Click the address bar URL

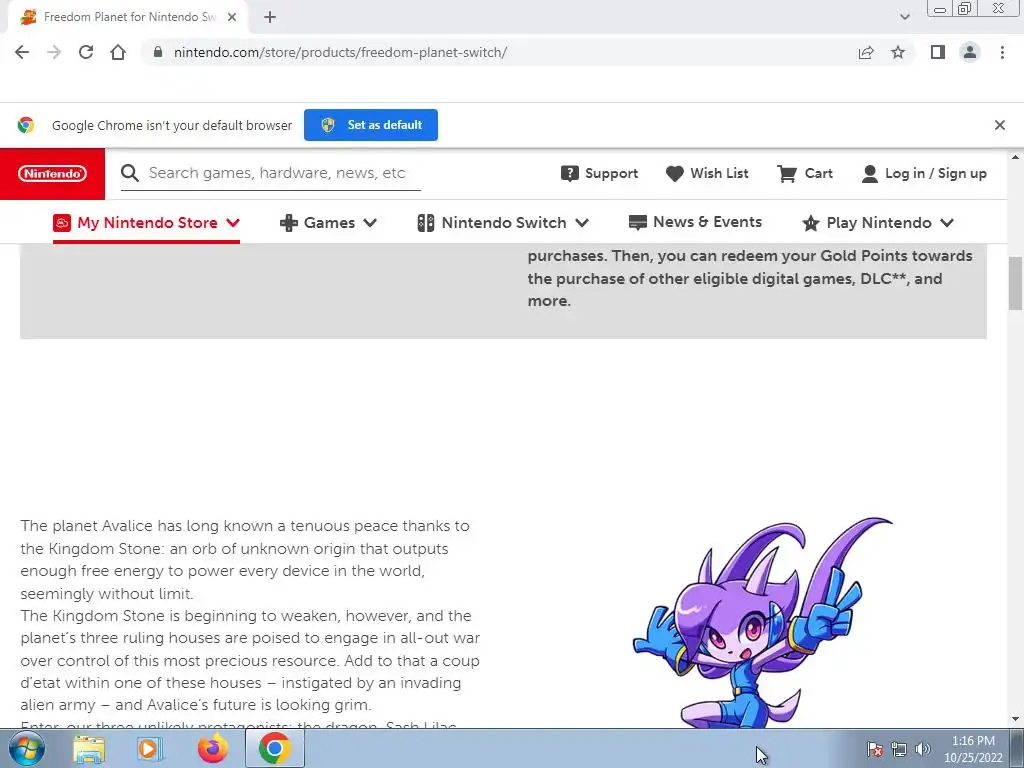point(340,52)
